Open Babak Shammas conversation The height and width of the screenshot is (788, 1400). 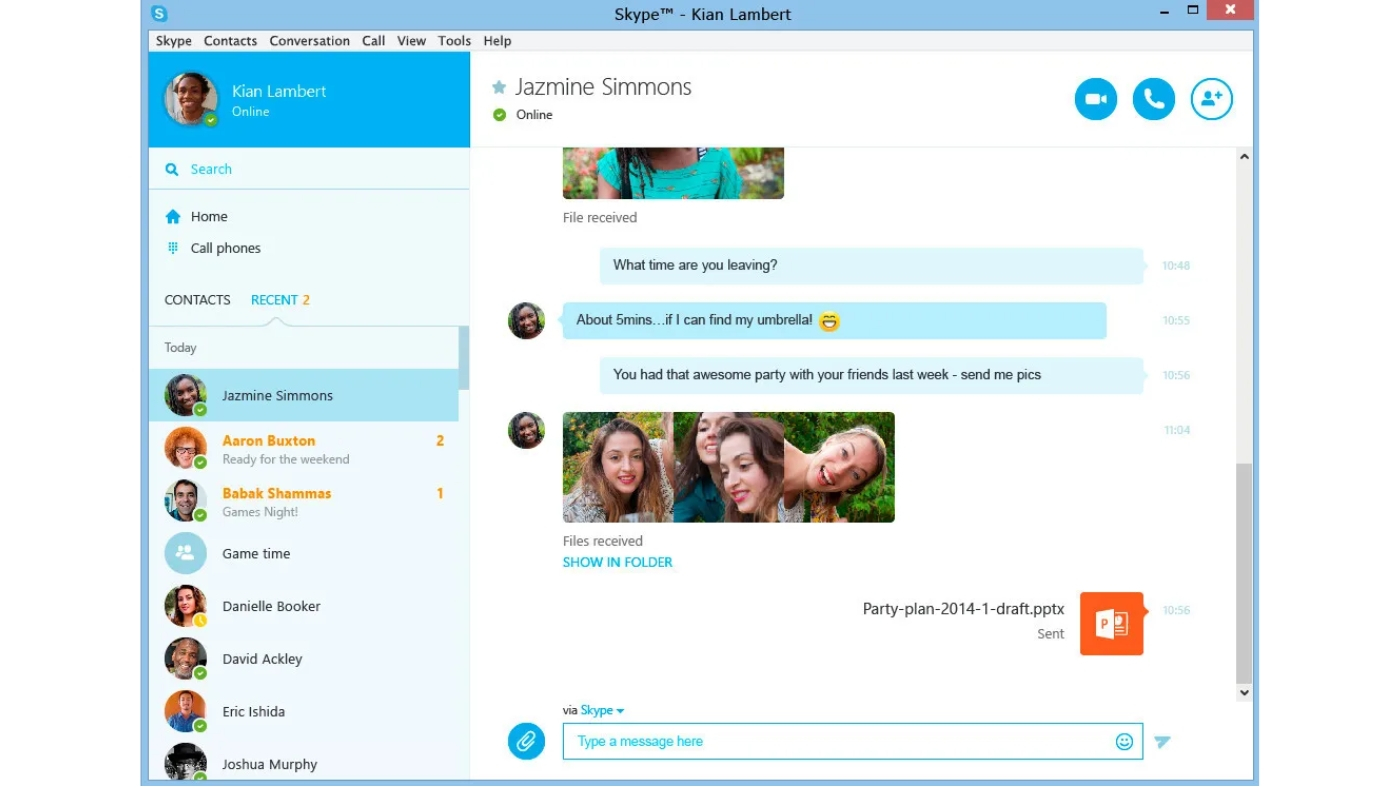[304, 501]
